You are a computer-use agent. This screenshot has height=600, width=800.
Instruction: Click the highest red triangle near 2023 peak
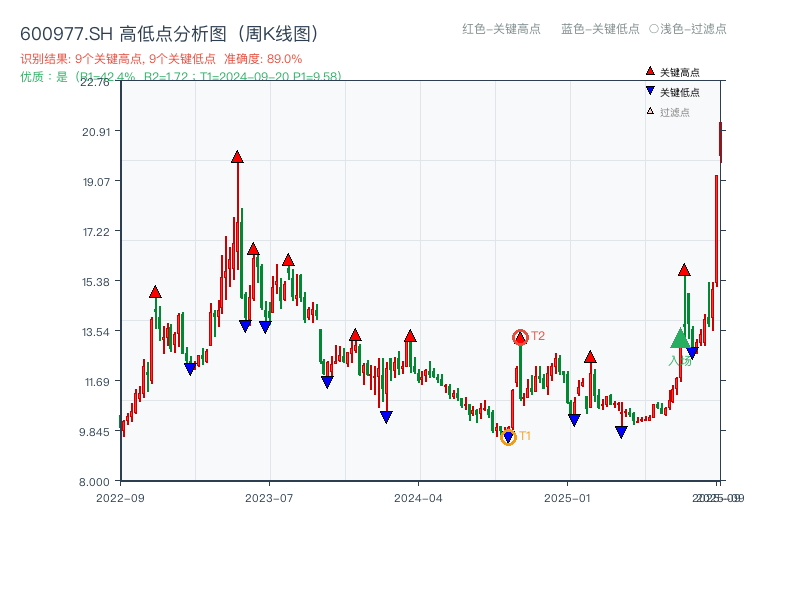[236, 156]
